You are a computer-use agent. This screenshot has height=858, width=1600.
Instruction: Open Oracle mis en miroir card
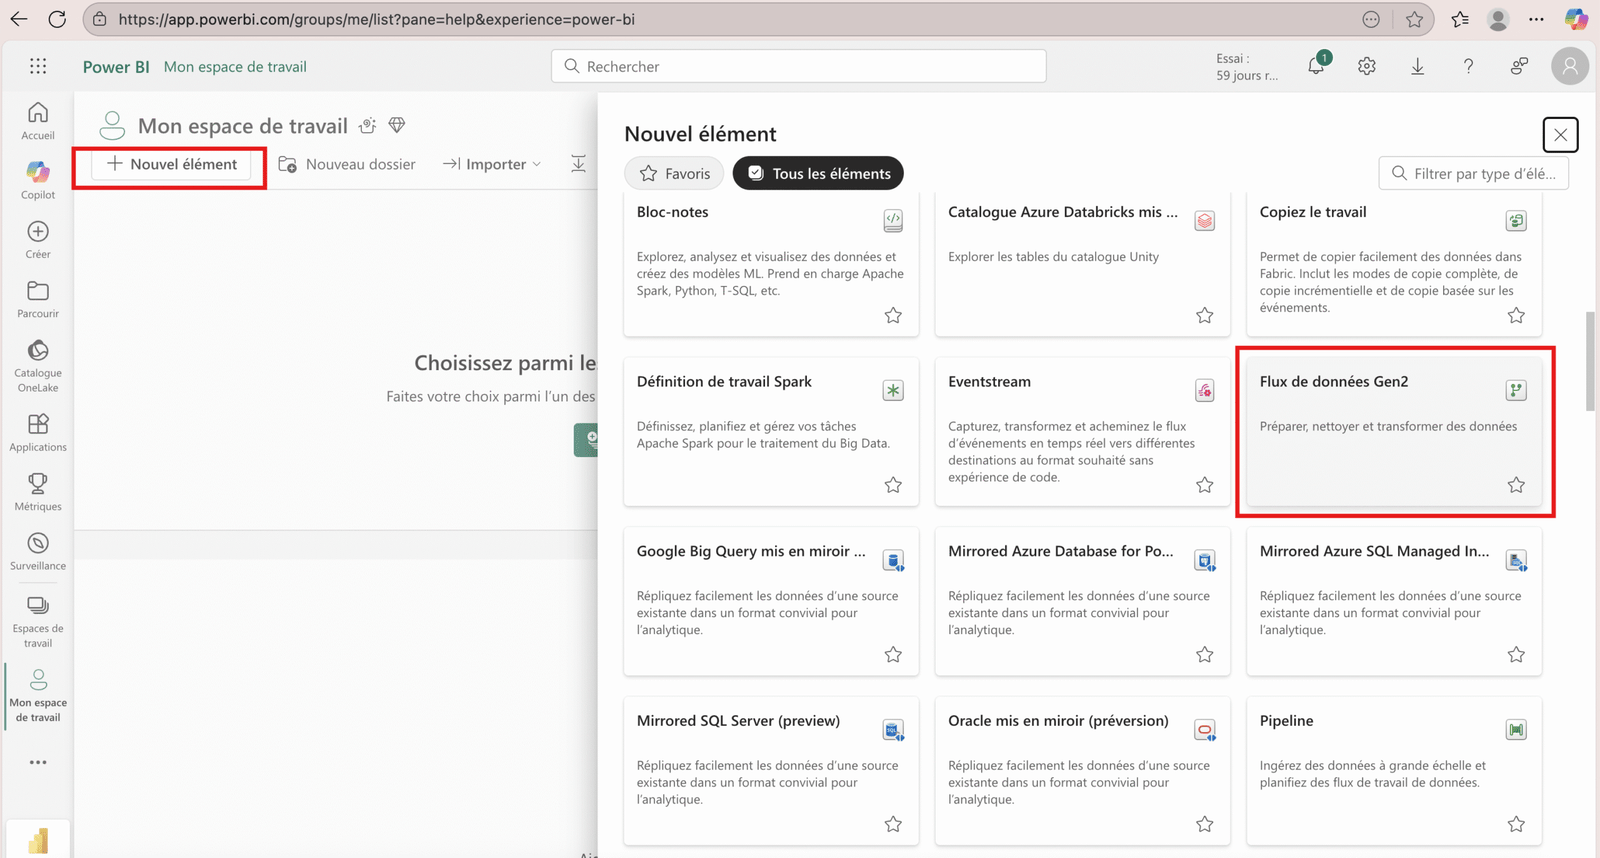coord(1082,771)
